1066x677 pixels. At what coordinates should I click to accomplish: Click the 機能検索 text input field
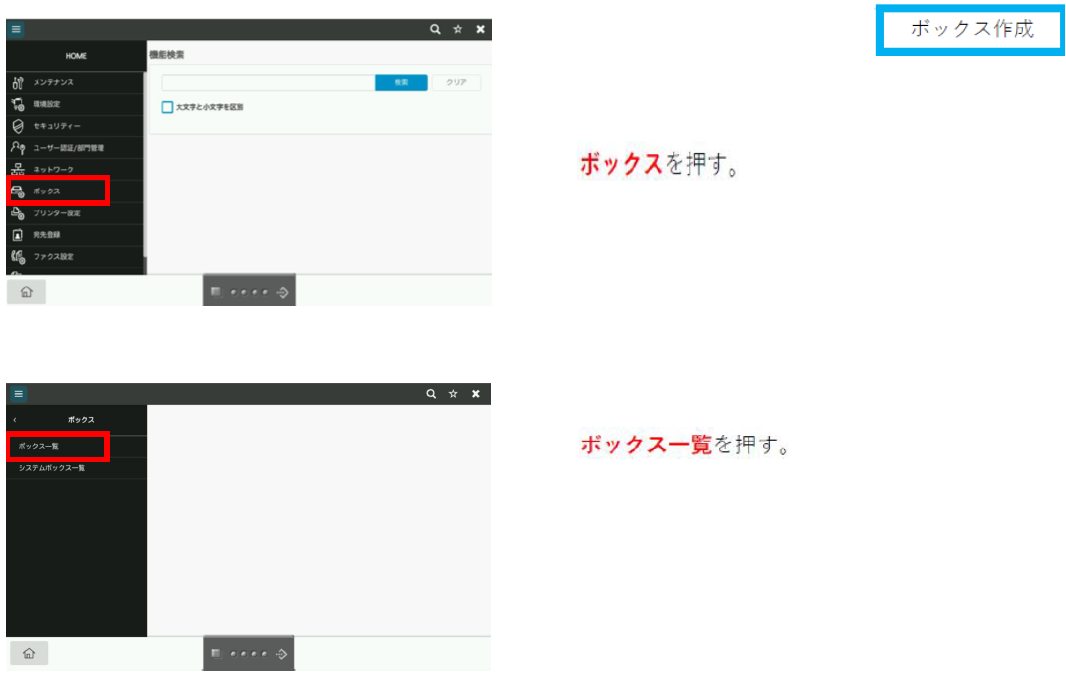click(x=268, y=83)
